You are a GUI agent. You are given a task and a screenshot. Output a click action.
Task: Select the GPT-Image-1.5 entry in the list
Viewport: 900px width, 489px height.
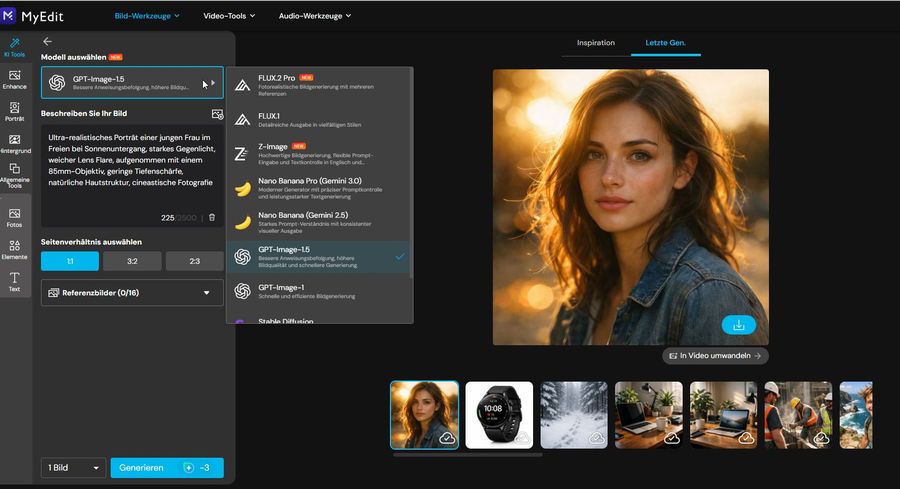tap(319, 257)
